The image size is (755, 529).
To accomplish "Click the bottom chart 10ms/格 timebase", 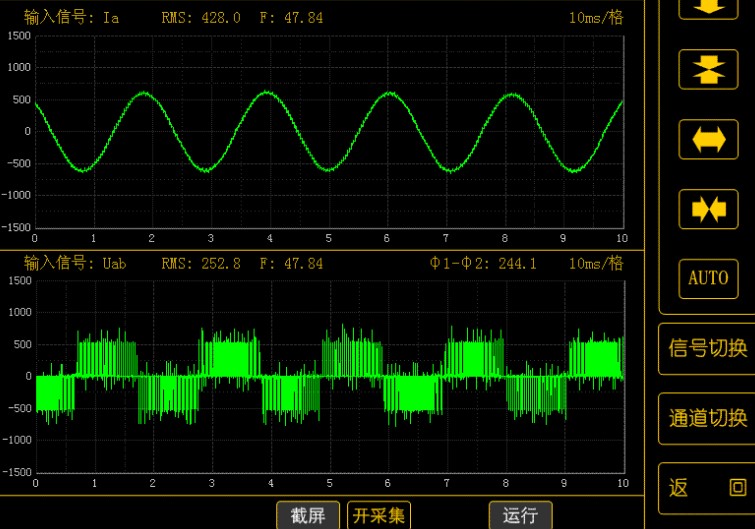I will click(x=596, y=263).
